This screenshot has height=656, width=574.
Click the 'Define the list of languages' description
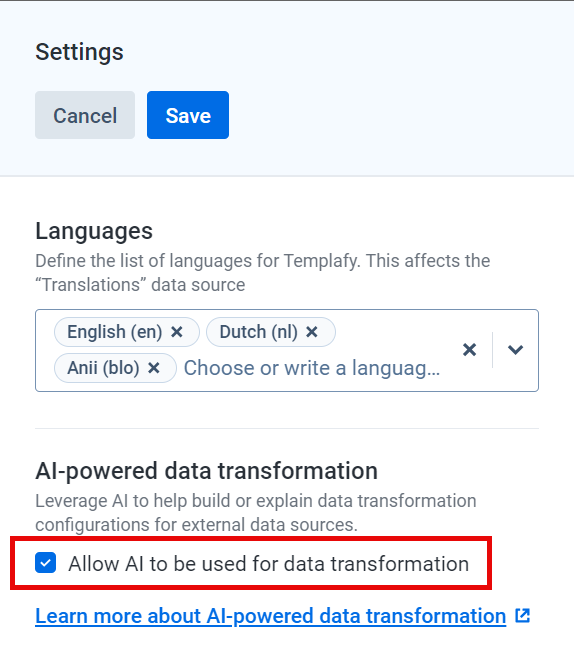click(x=263, y=273)
